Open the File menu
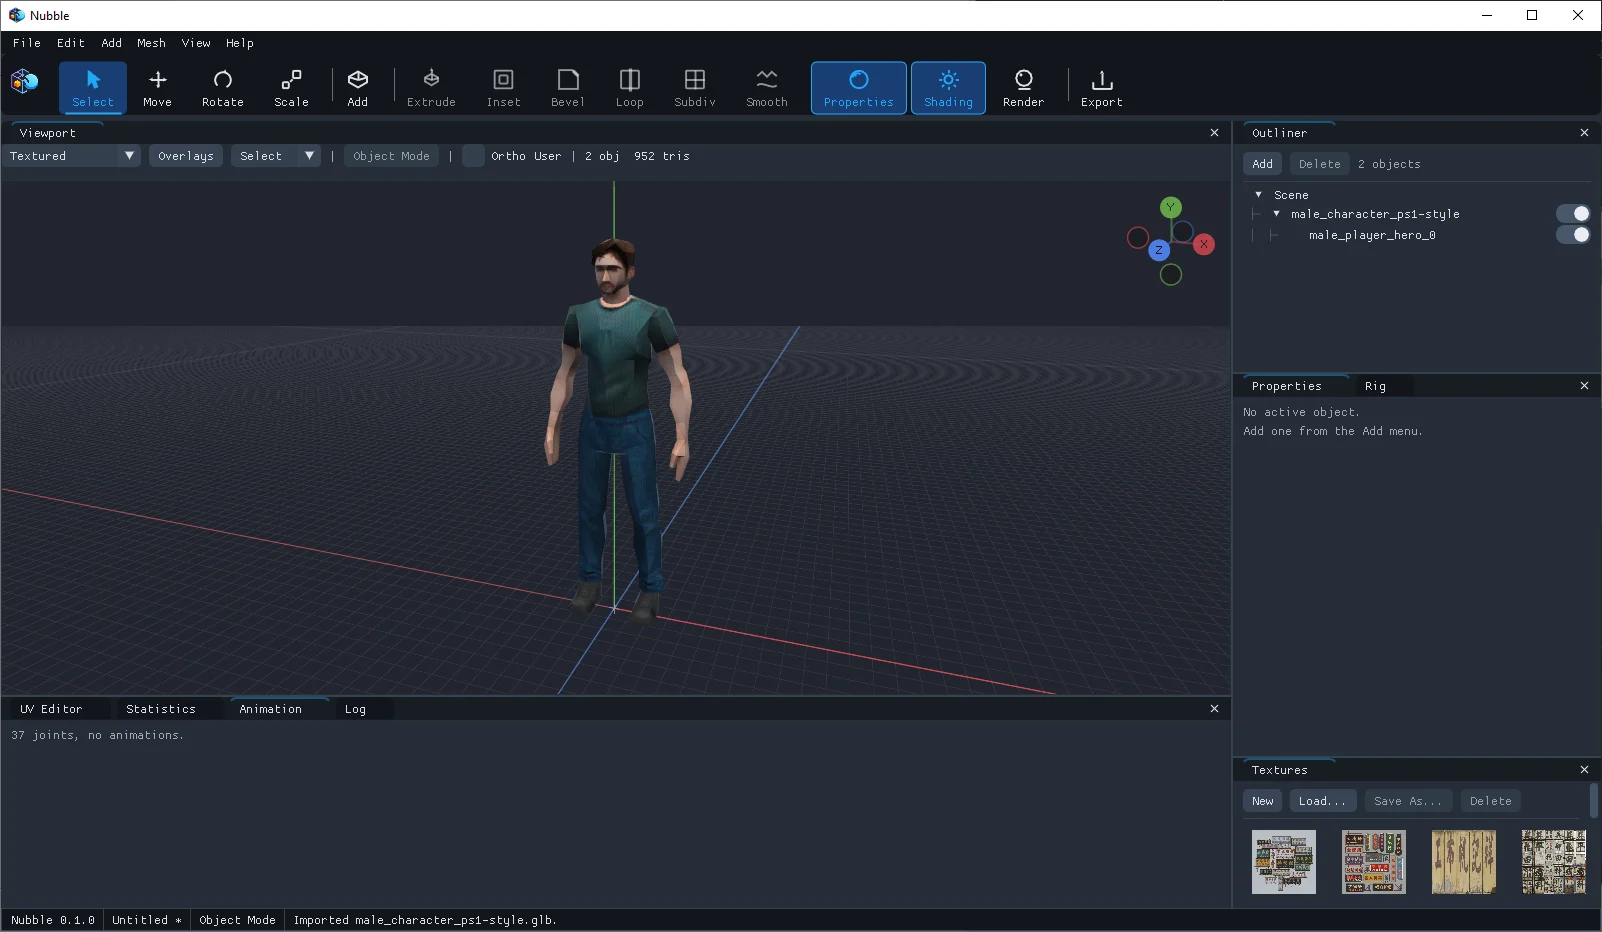The height and width of the screenshot is (932, 1602). pos(27,43)
